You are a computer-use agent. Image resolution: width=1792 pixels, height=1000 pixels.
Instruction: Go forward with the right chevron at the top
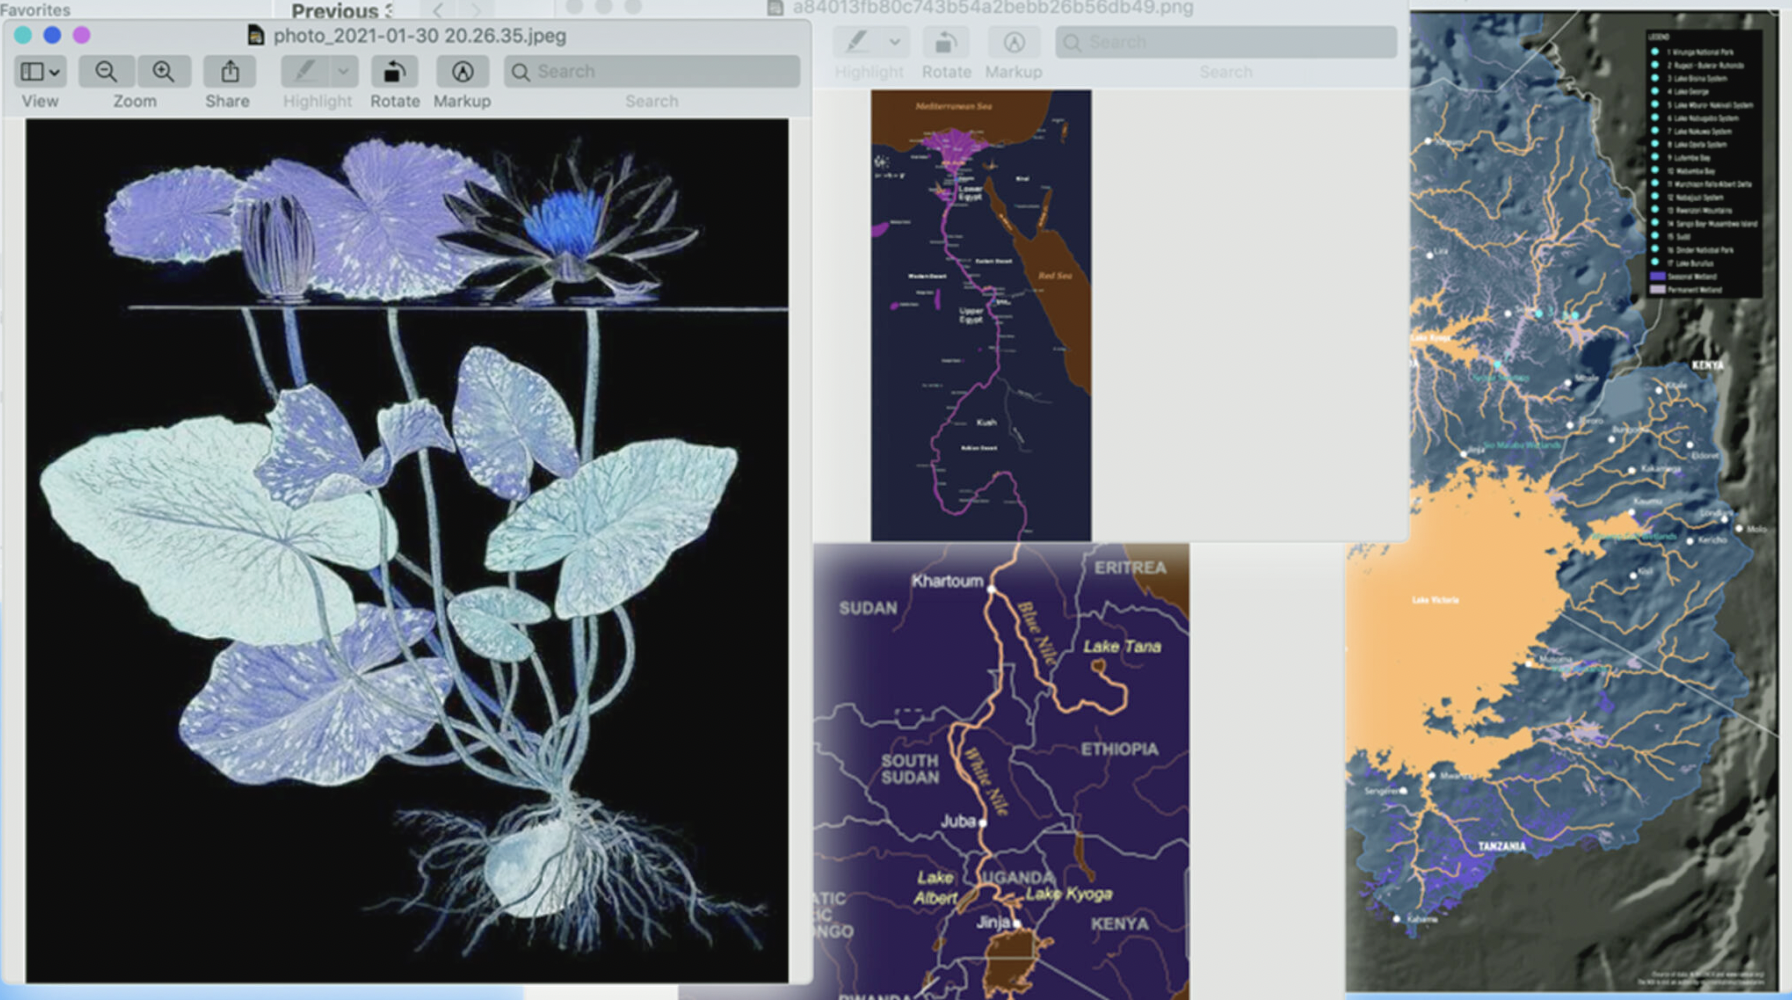476,11
